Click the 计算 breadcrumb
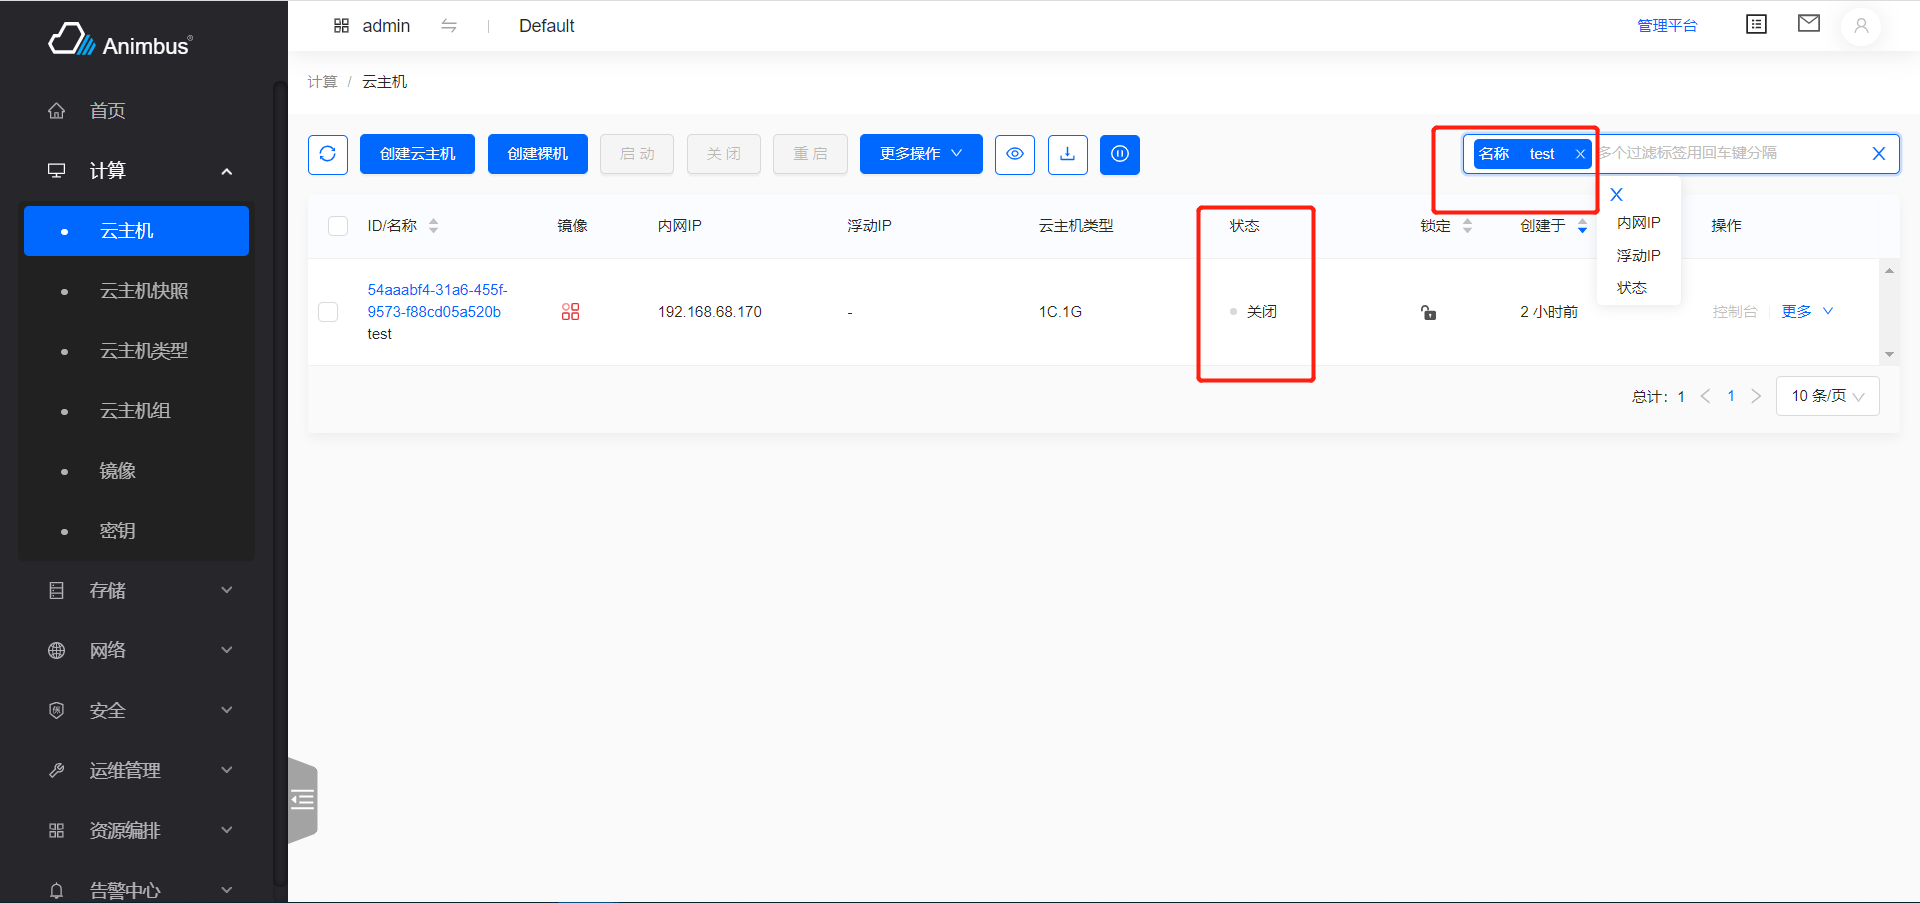 coord(322,82)
